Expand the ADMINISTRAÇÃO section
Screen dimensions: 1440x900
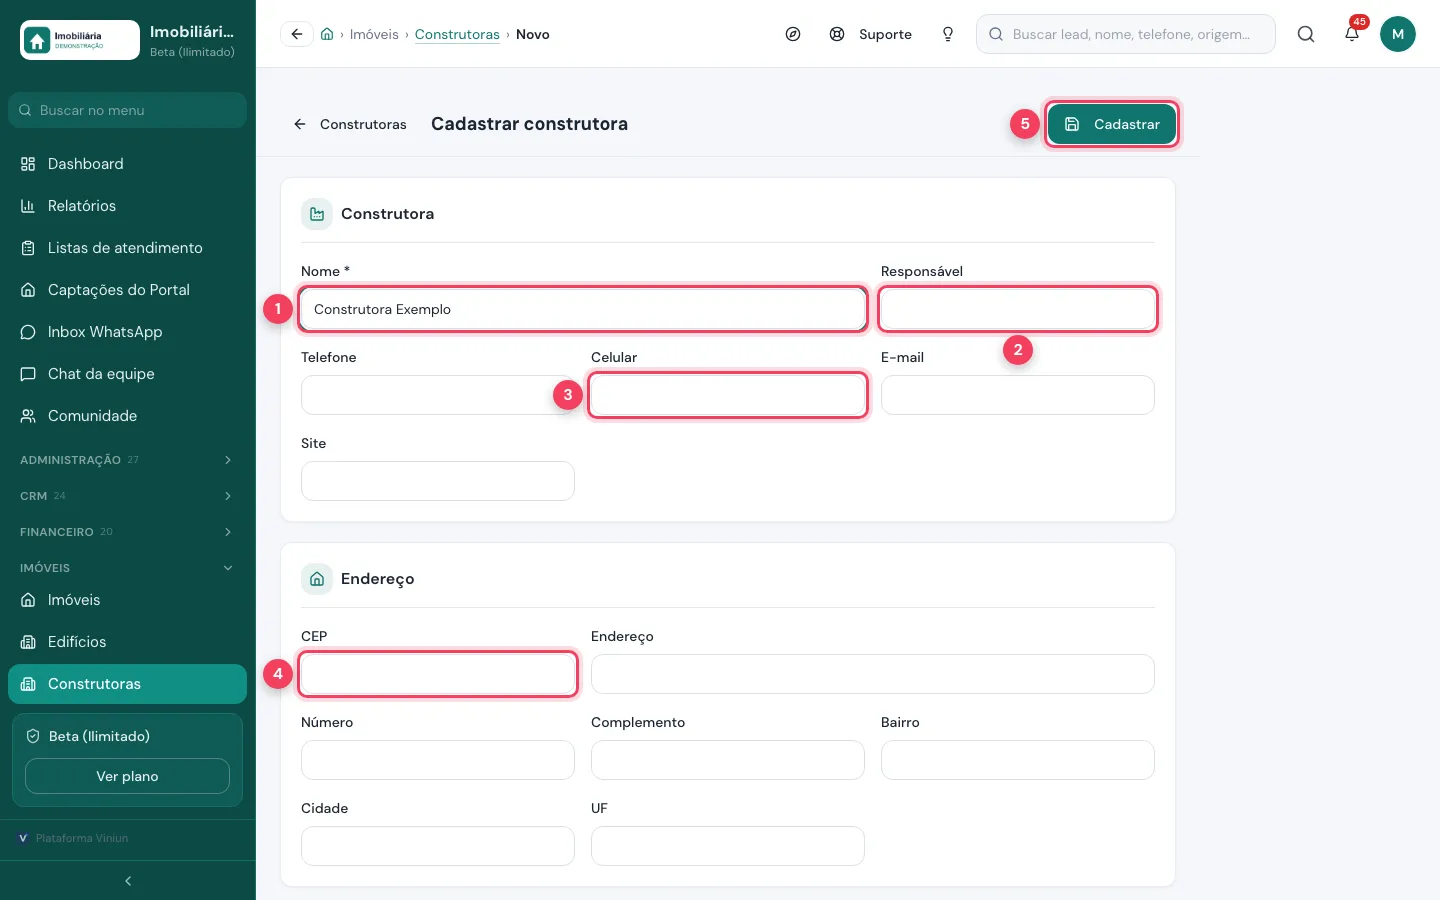pos(127,460)
